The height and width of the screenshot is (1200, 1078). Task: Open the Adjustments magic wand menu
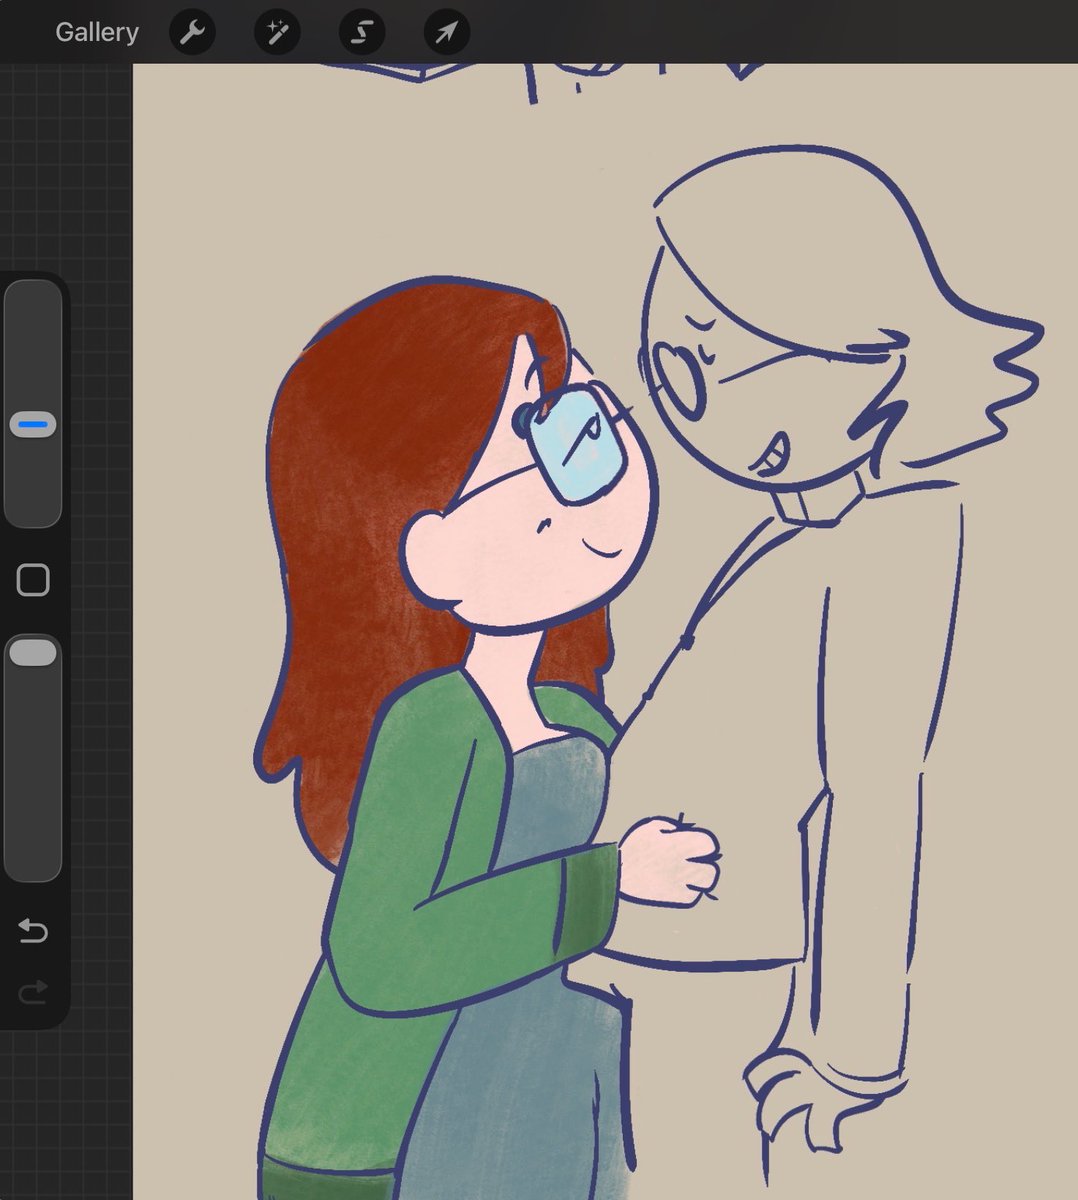pyautogui.click(x=277, y=33)
